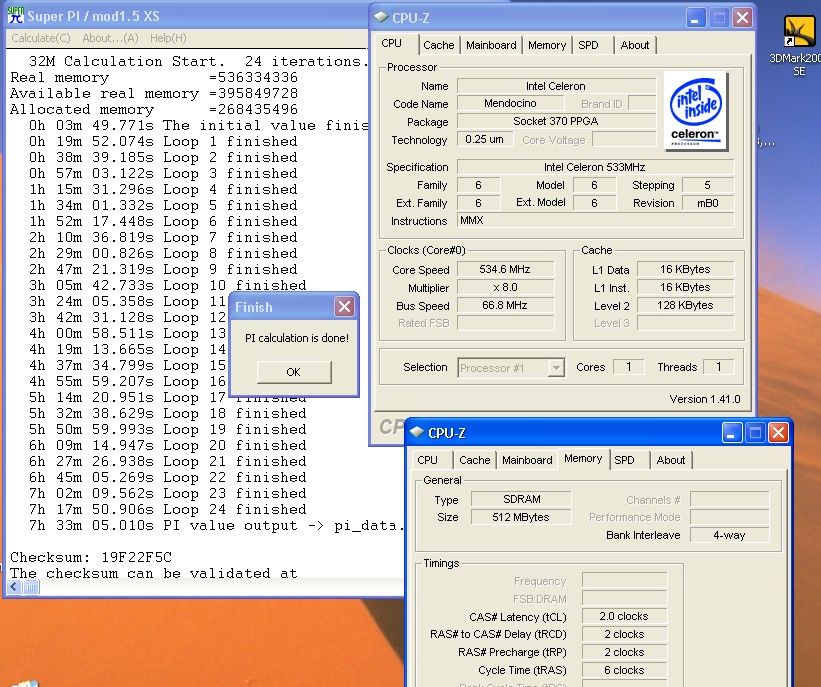The width and height of the screenshot is (821, 687).
Task: Click the Specification field Intel Celeron 533MHz
Action: 595,167
